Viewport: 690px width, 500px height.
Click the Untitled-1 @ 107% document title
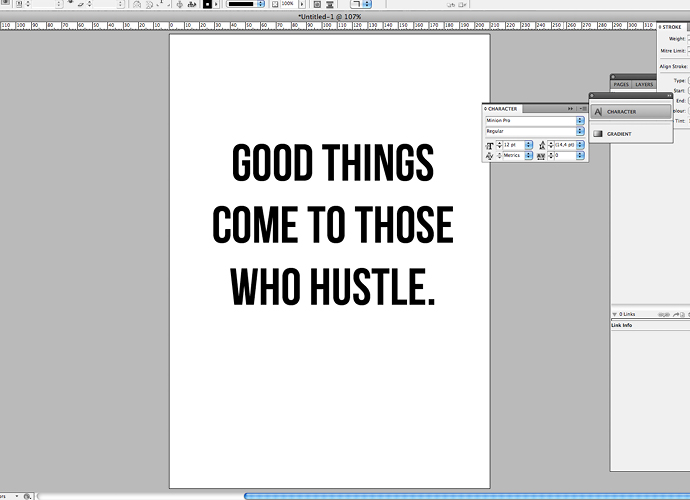[x=330, y=17]
